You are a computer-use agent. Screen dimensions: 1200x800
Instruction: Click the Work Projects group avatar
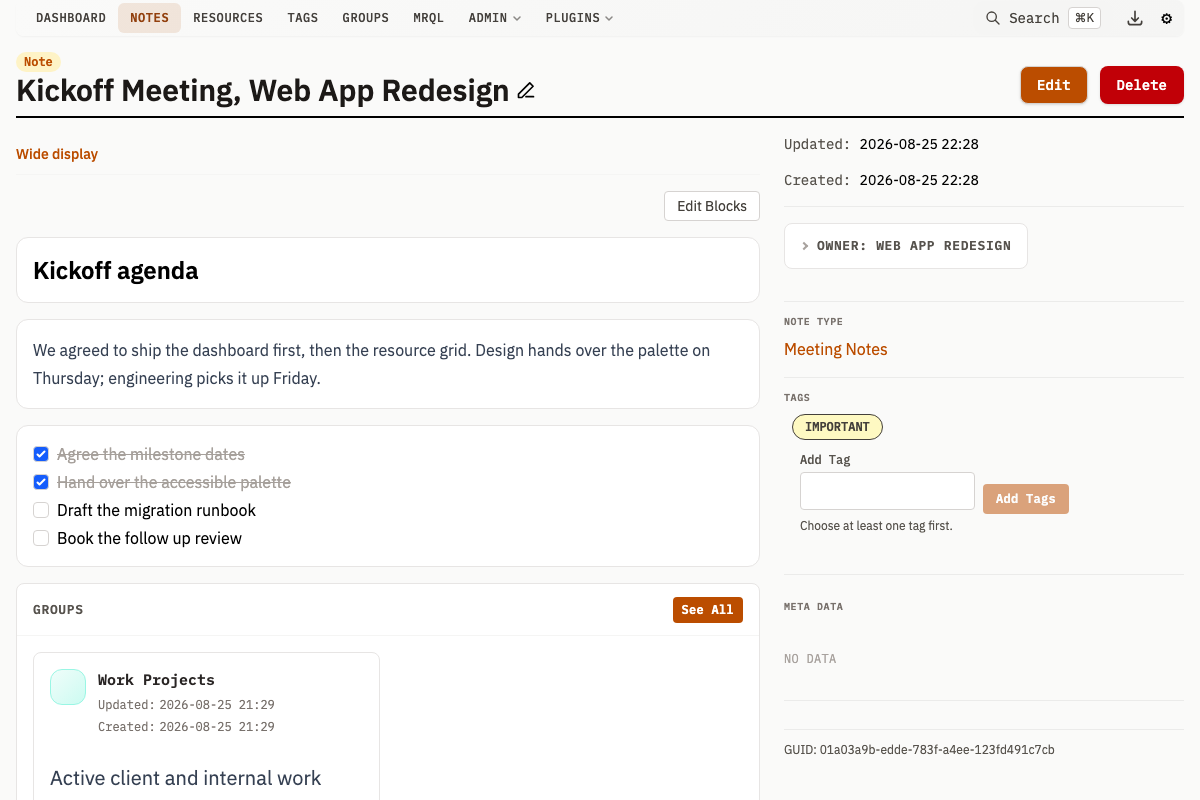click(68, 687)
